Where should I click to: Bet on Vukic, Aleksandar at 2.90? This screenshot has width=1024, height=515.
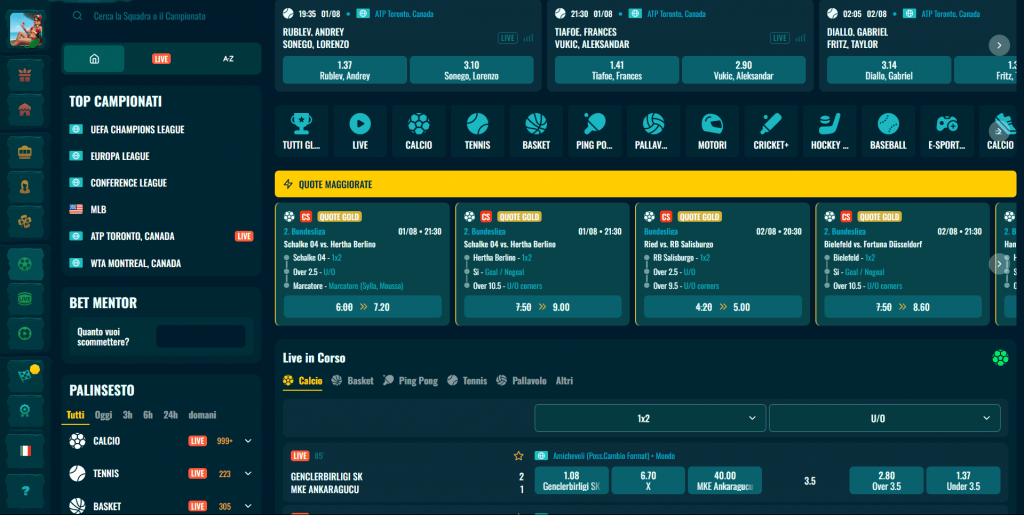click(743, 70)
